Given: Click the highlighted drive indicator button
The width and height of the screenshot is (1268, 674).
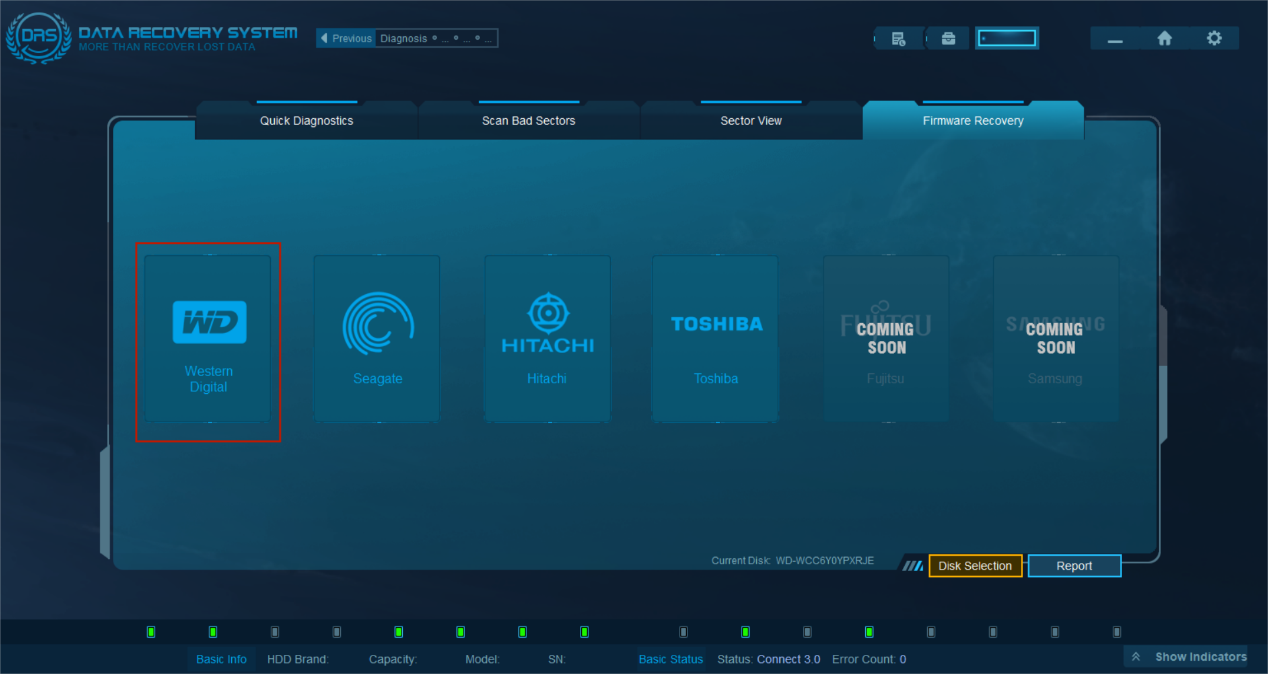Looking at the screenshot, I should [x=1007, y=38].
